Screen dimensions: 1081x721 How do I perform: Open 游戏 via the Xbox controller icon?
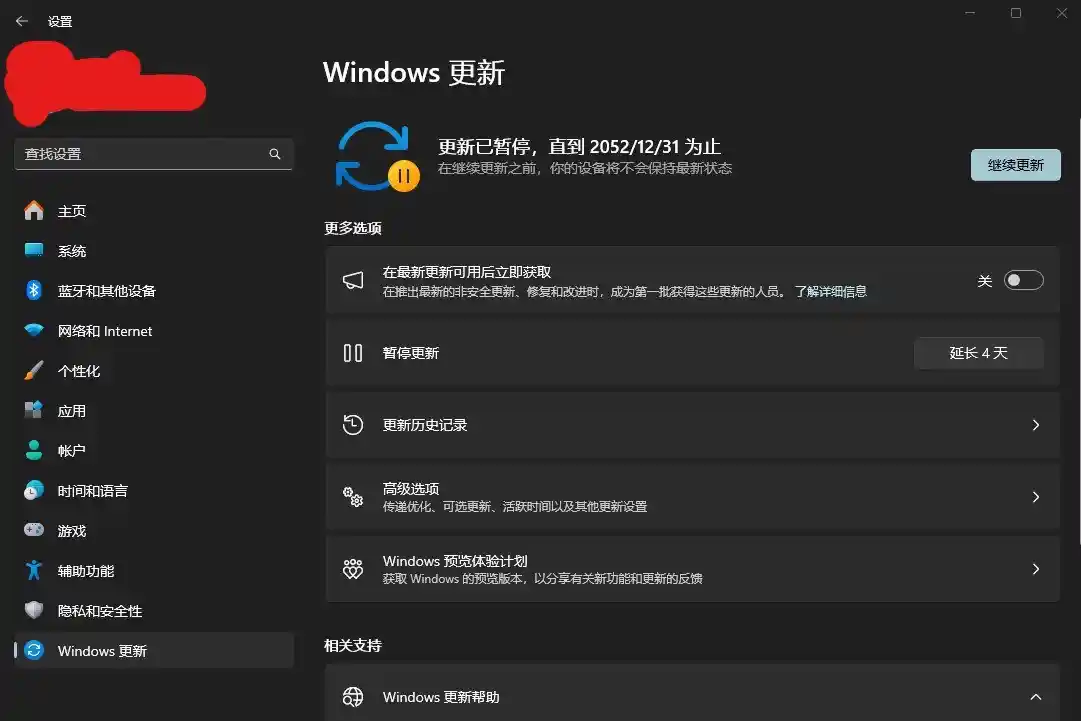[33, 531]
